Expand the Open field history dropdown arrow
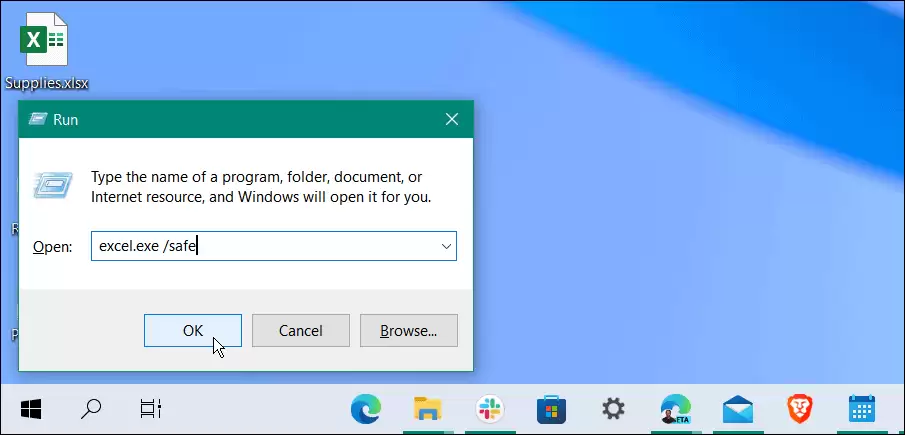The height and width of the screenshot is (435, 905). (446, 246)
